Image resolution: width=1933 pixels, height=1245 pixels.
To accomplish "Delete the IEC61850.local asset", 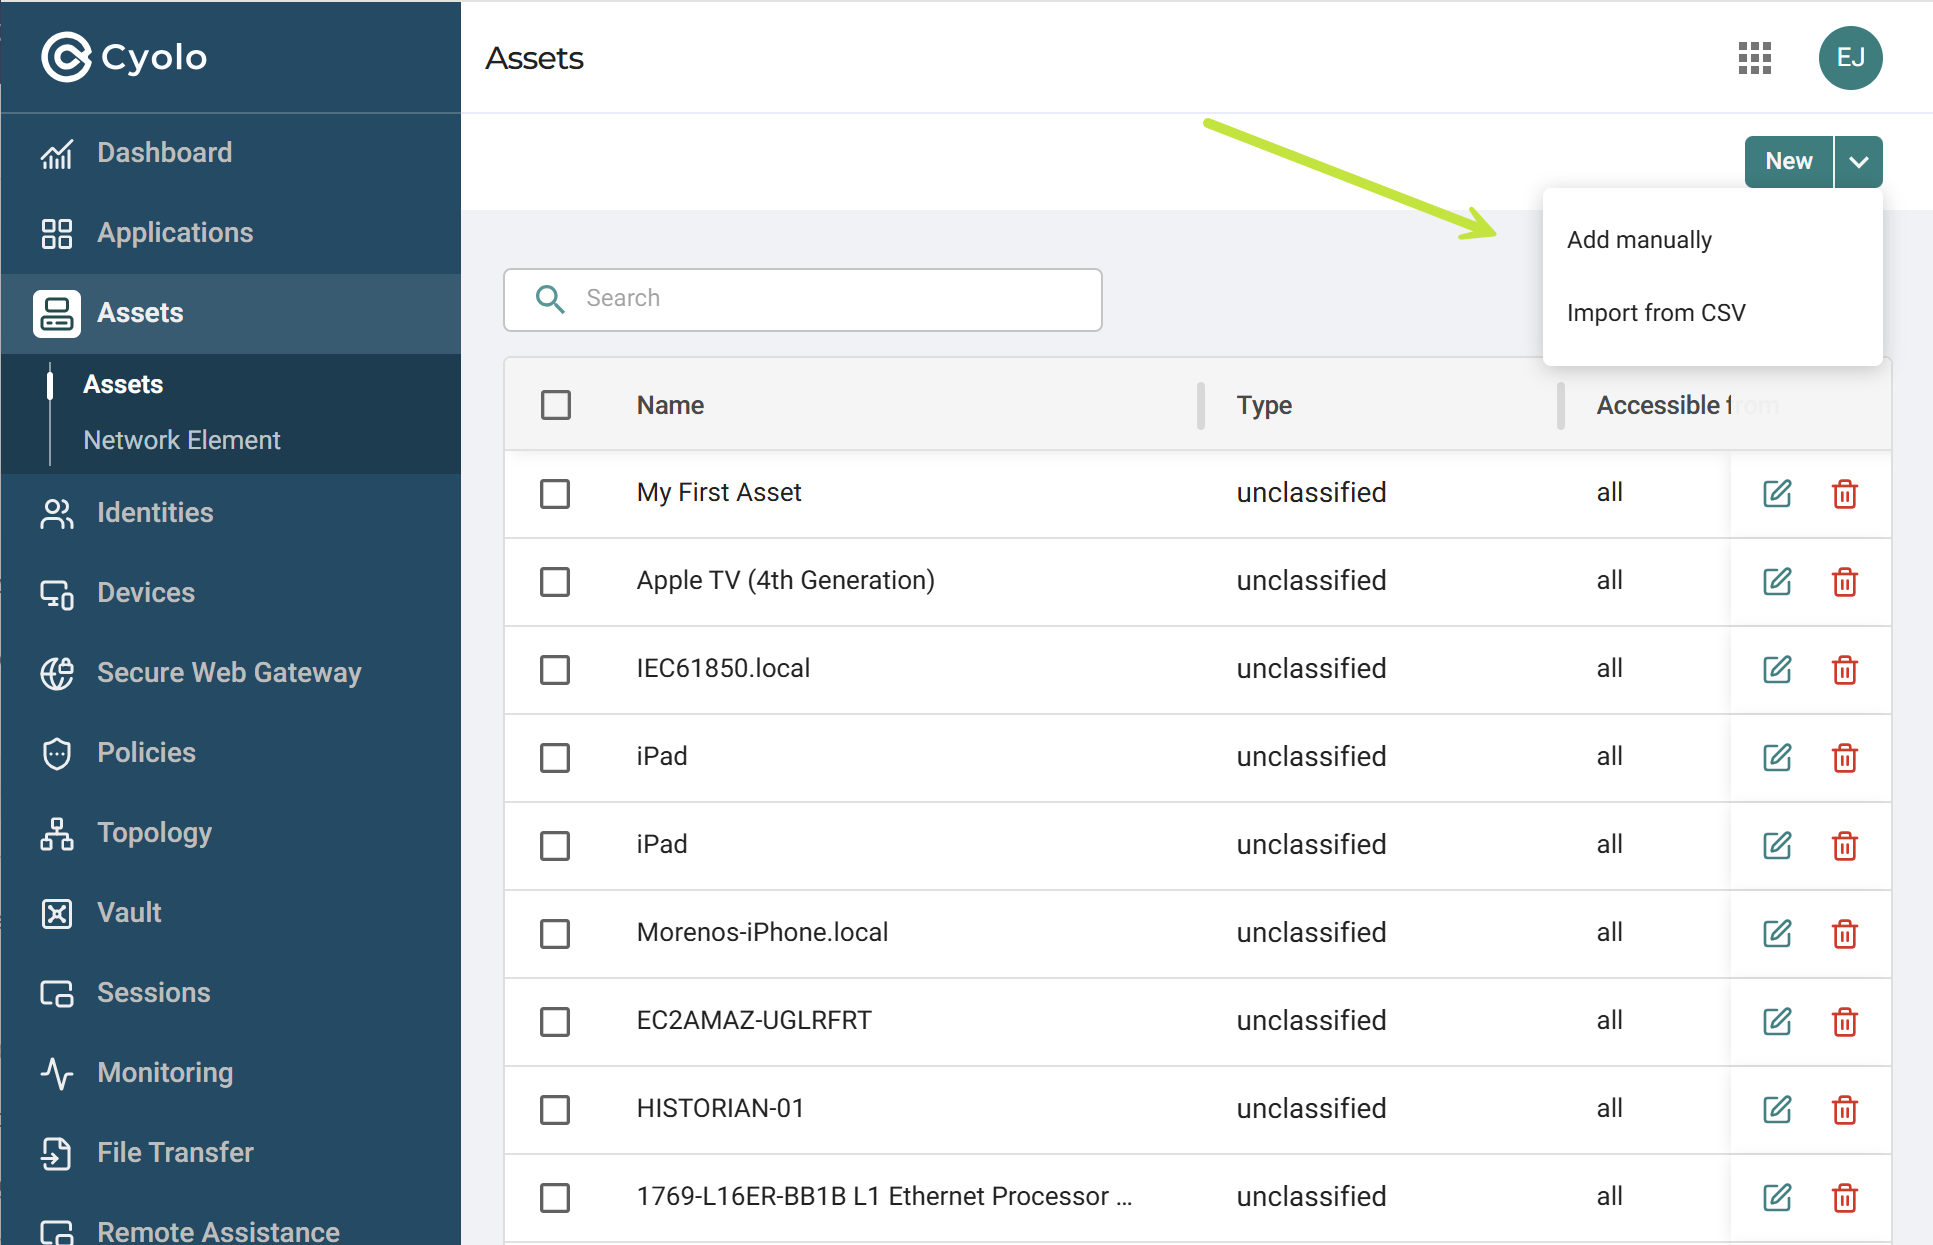I will (1845, 669).
